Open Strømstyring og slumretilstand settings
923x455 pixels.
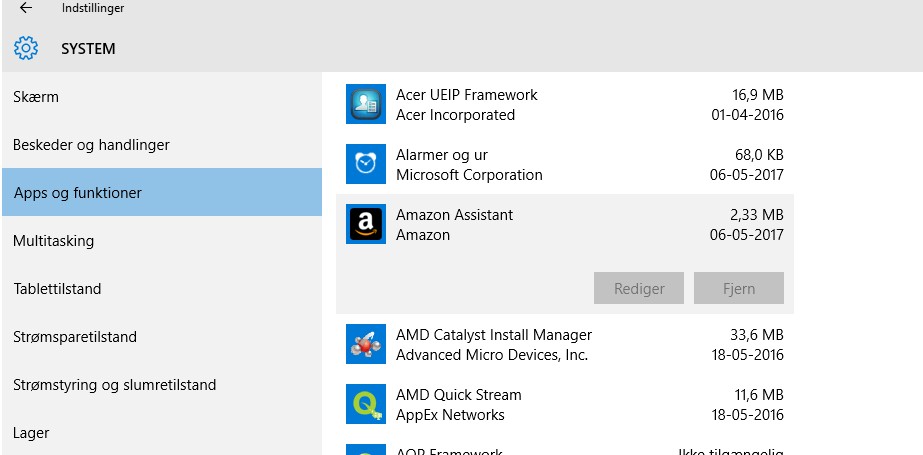(162, 385)
